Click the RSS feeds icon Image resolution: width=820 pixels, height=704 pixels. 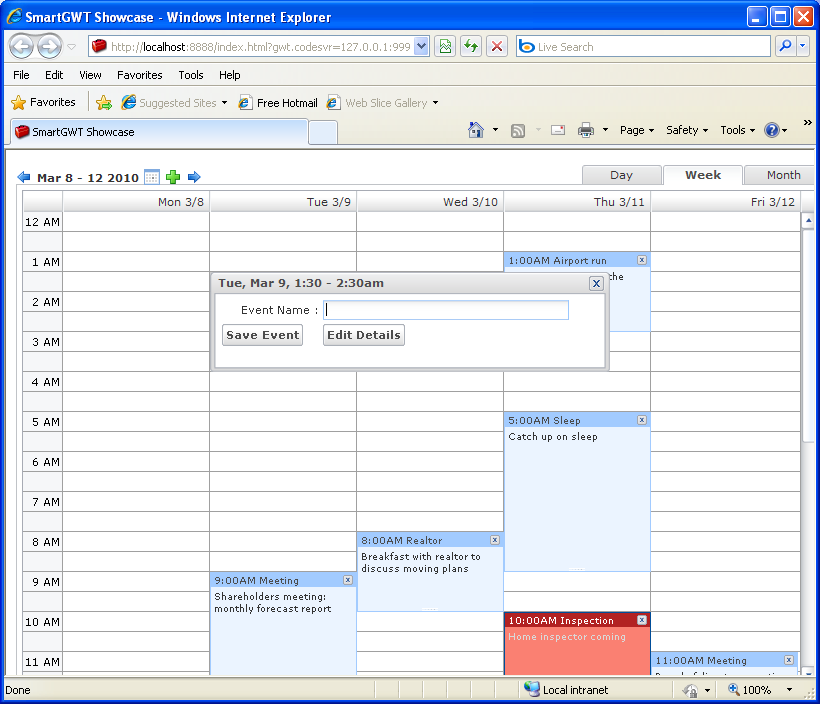pos(518,130)
